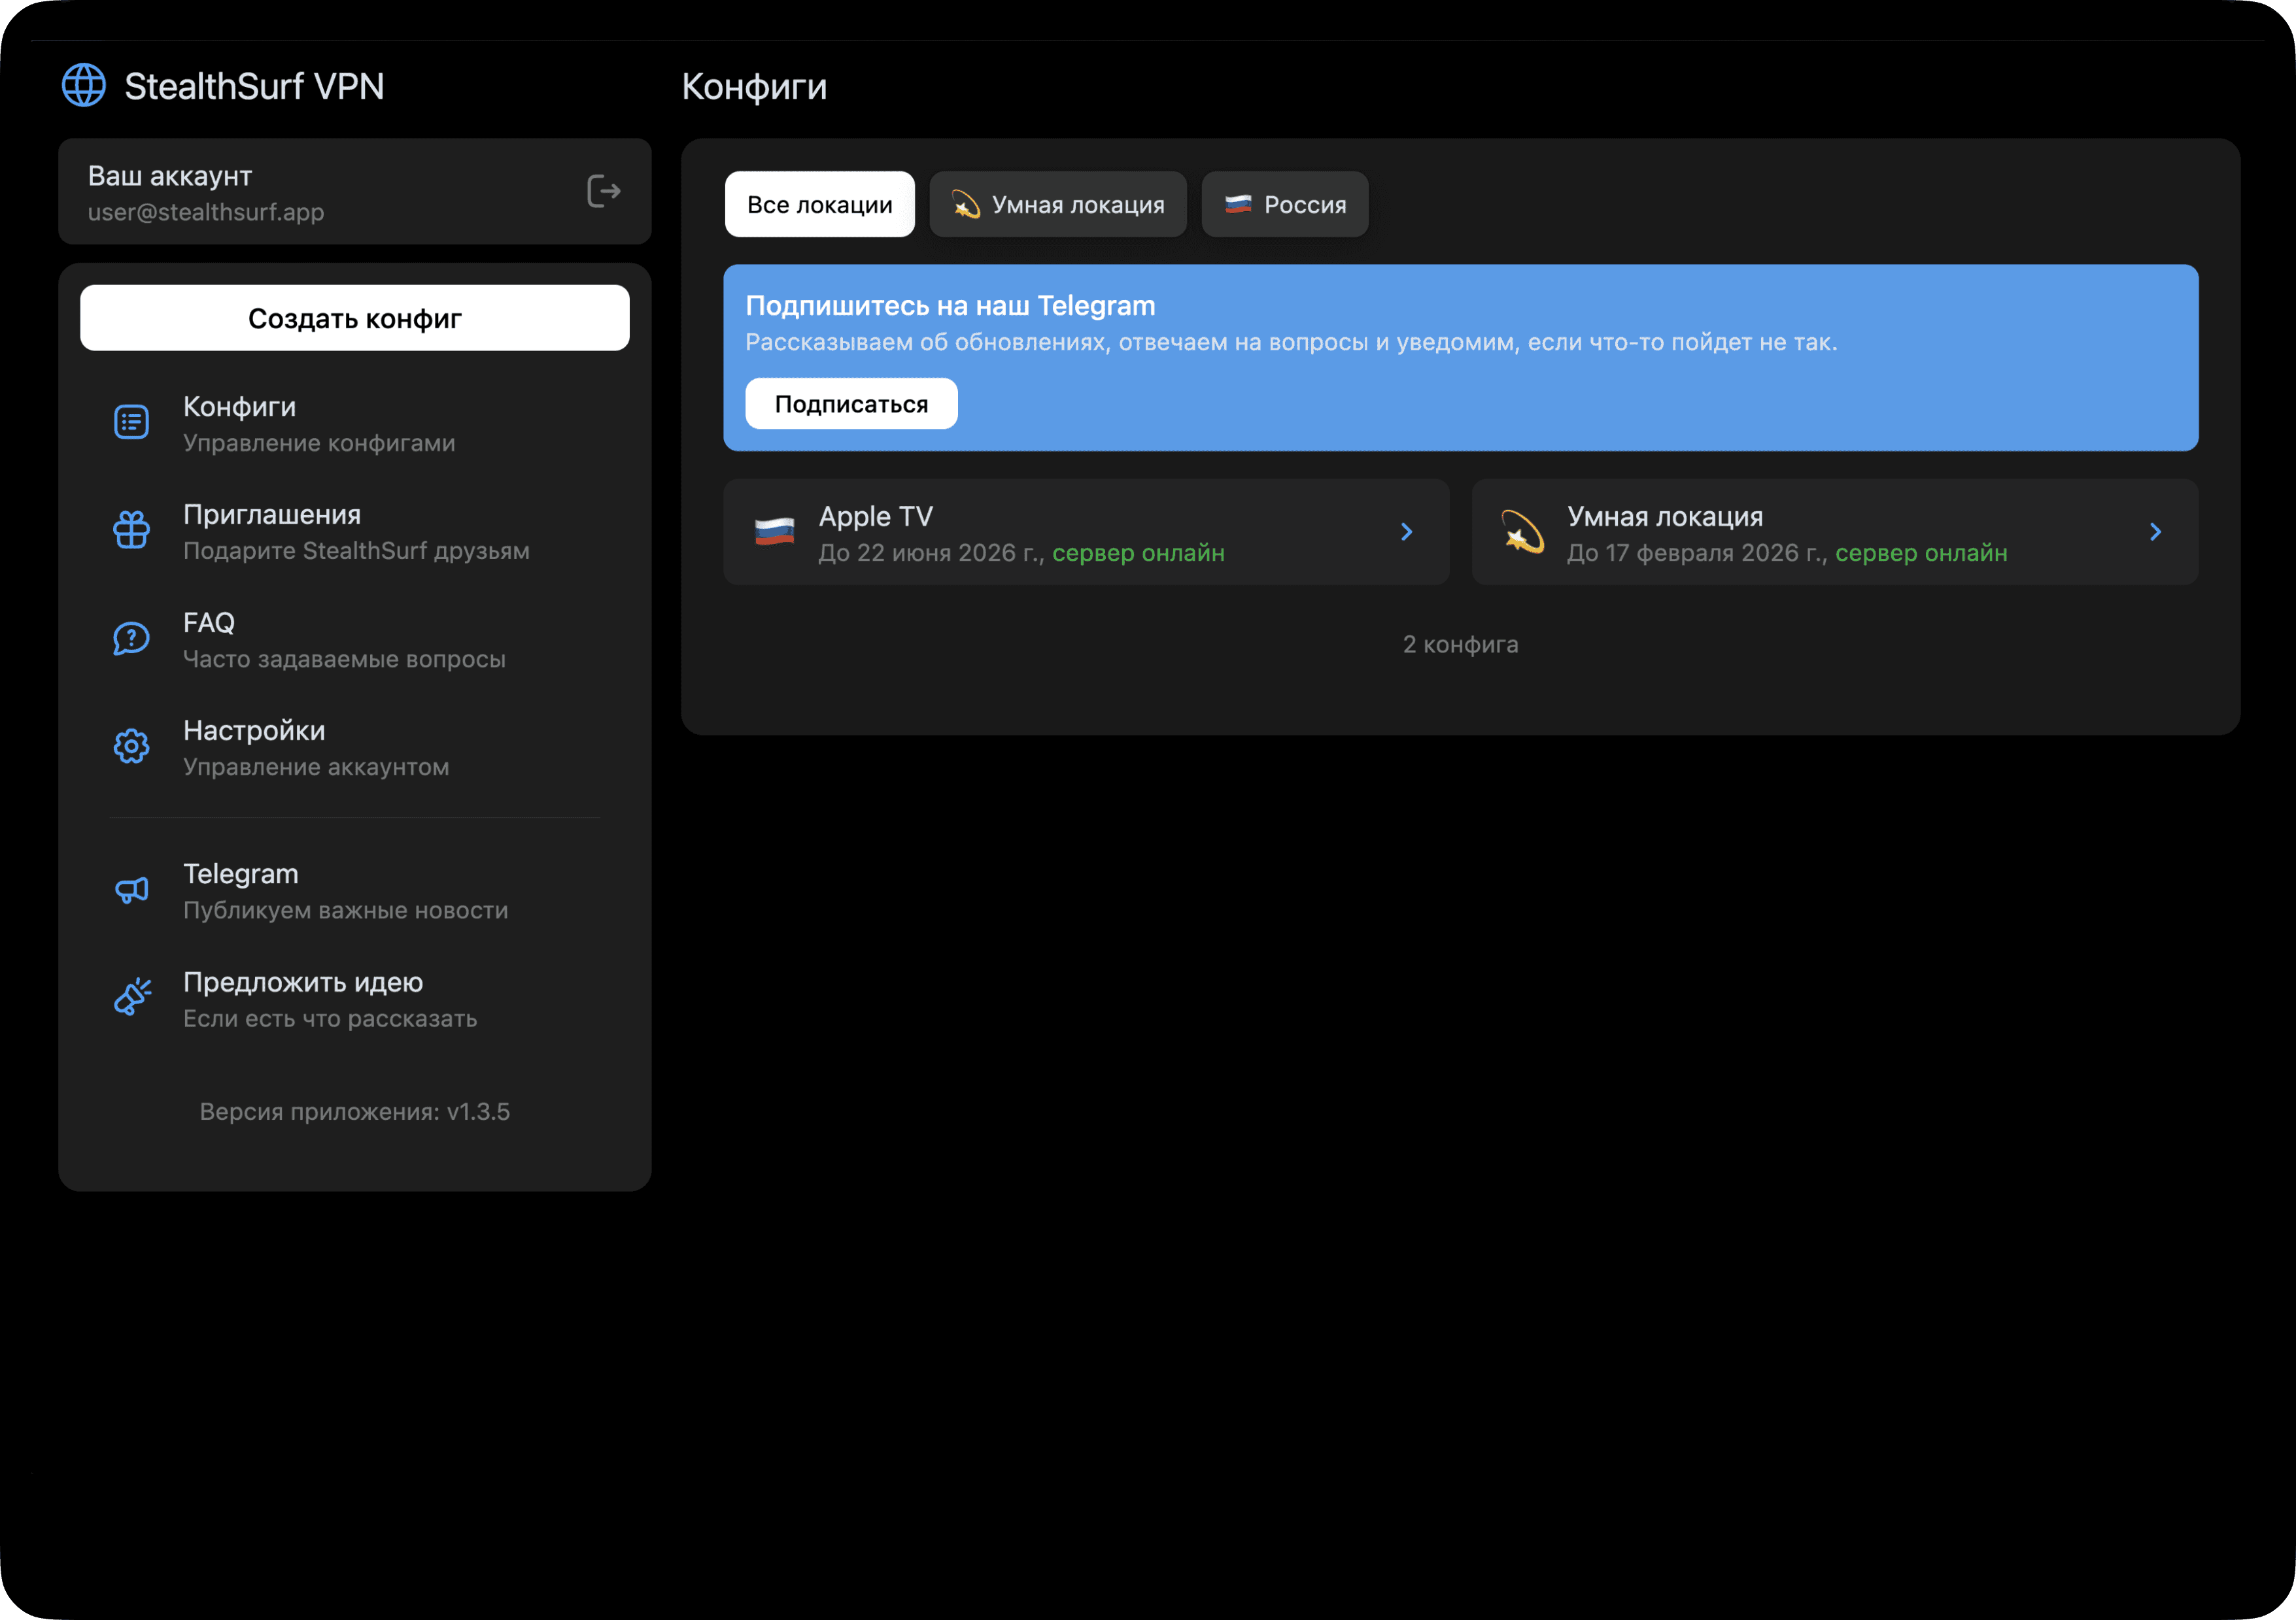This screenshot has height=1620, width=2296.
Task: Filter configs by Умная локация tab
Action: [x=1057, y=205]
